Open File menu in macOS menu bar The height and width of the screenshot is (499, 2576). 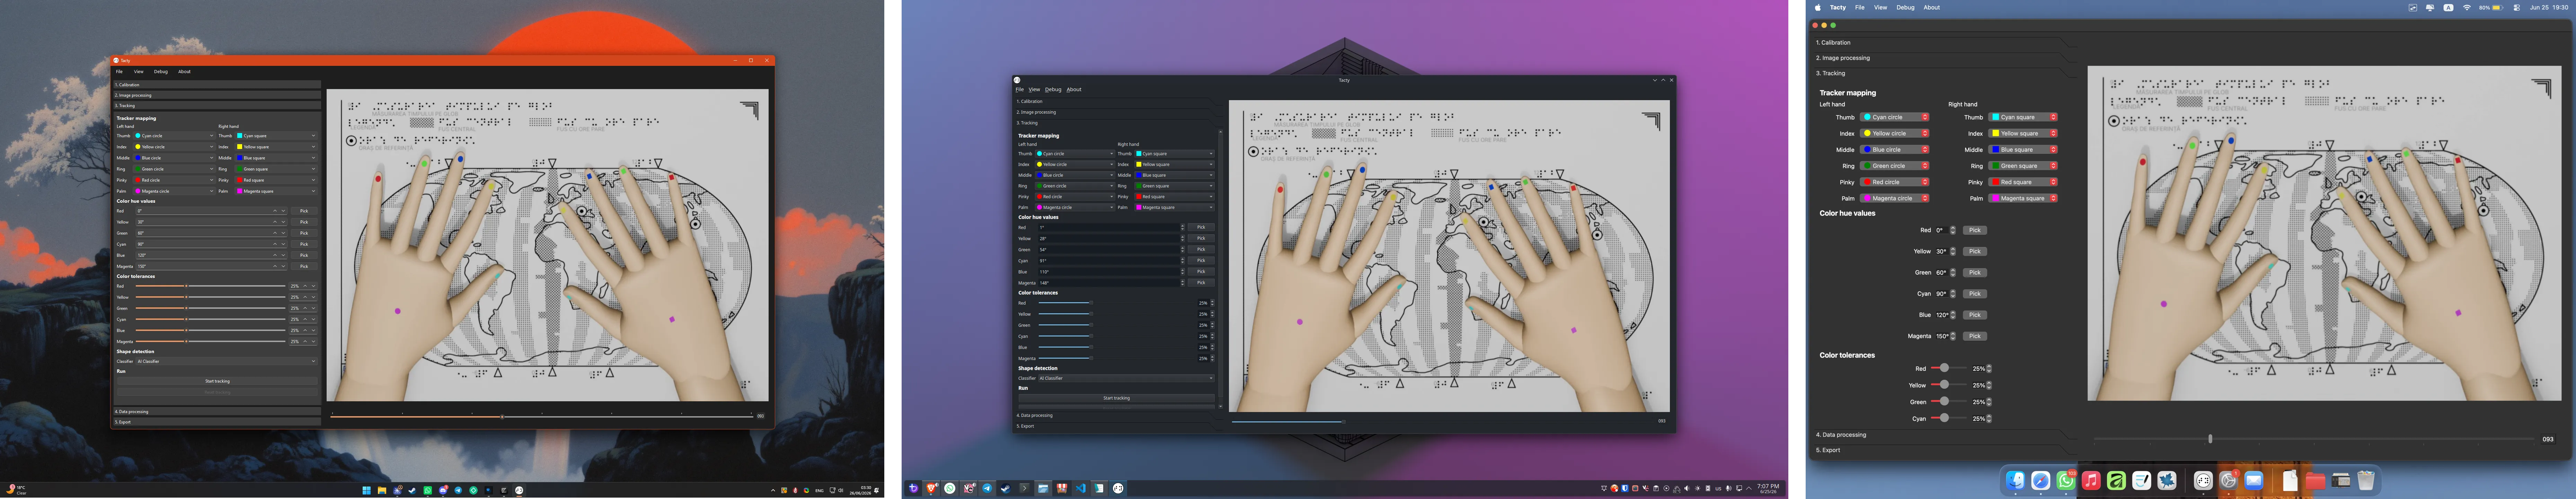pos(1860,7)
